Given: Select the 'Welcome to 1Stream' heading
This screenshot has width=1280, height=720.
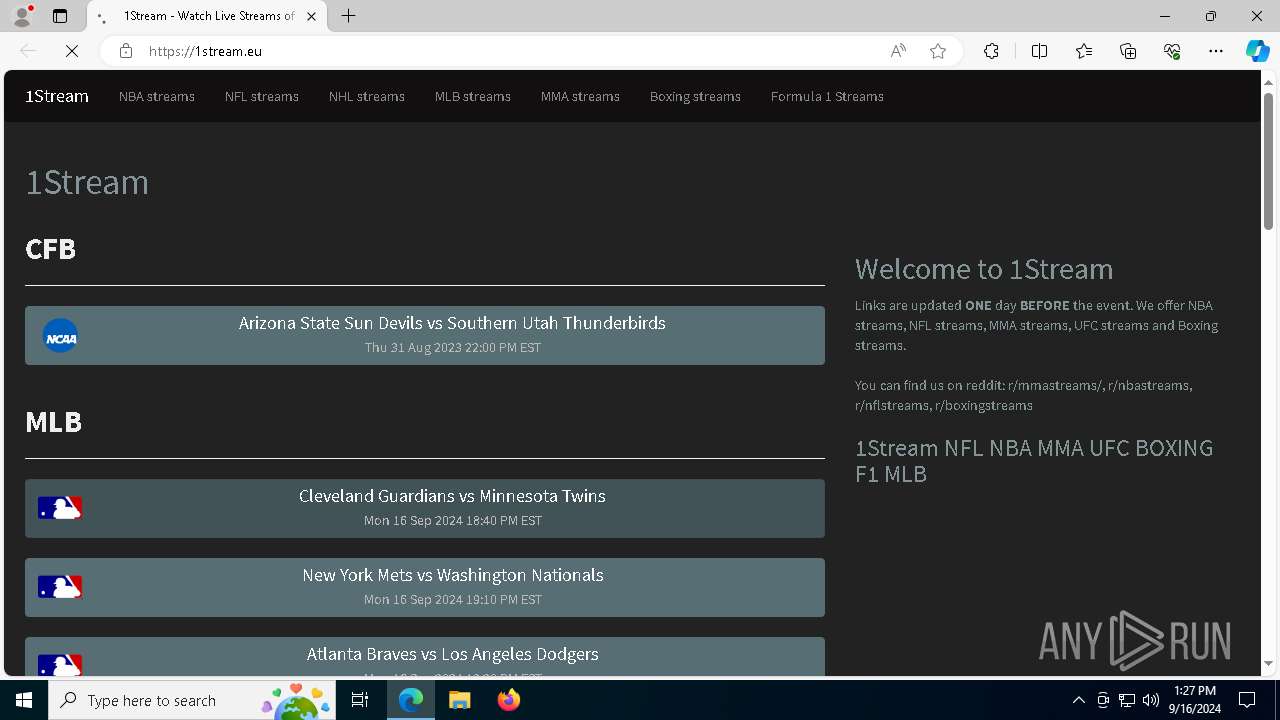Looking at the screenshot, I should click(984, 269).
